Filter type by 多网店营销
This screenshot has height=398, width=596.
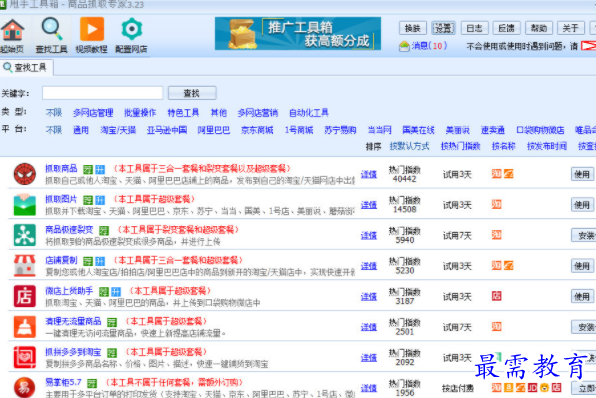(x=258, y=113)
